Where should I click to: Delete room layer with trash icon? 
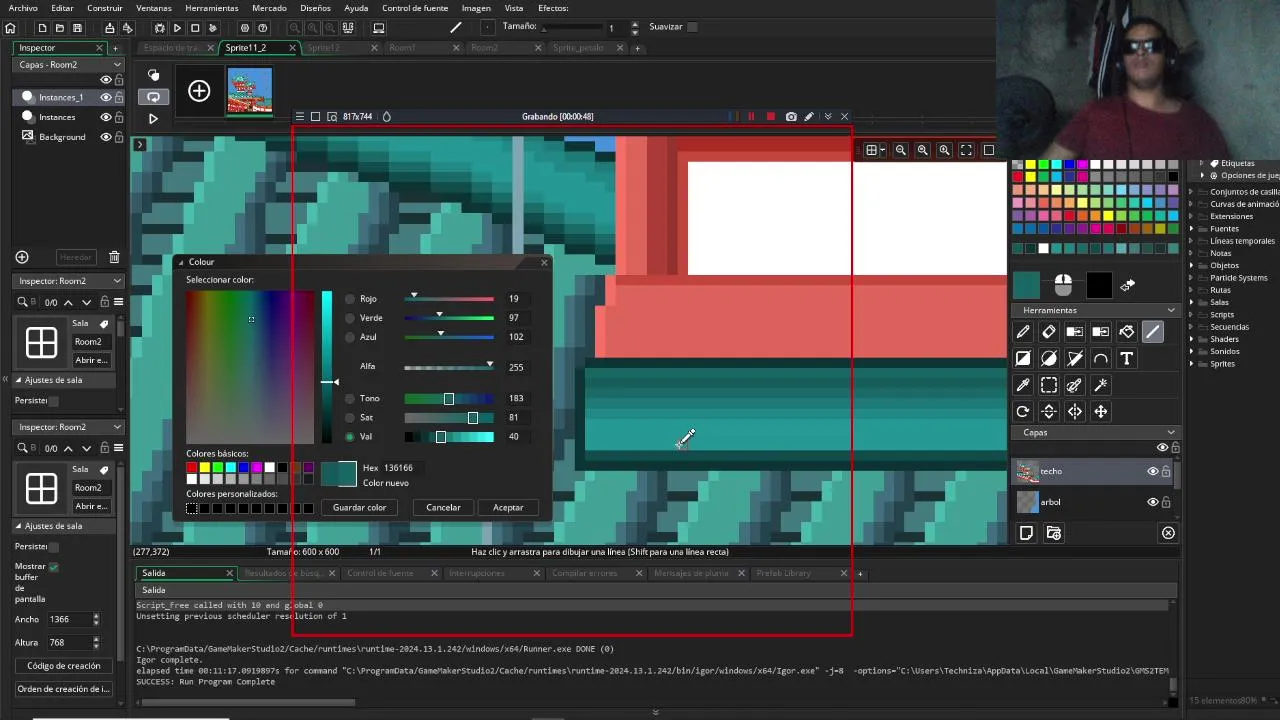coord(114,257)
